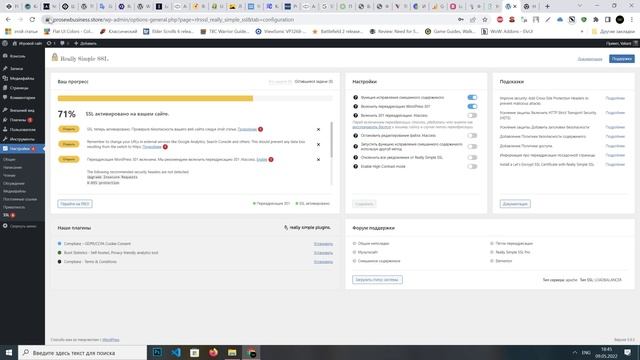Dismiss the first progress notice with X
This screenshot has width=640, height=360.
[x=318, y=129]
